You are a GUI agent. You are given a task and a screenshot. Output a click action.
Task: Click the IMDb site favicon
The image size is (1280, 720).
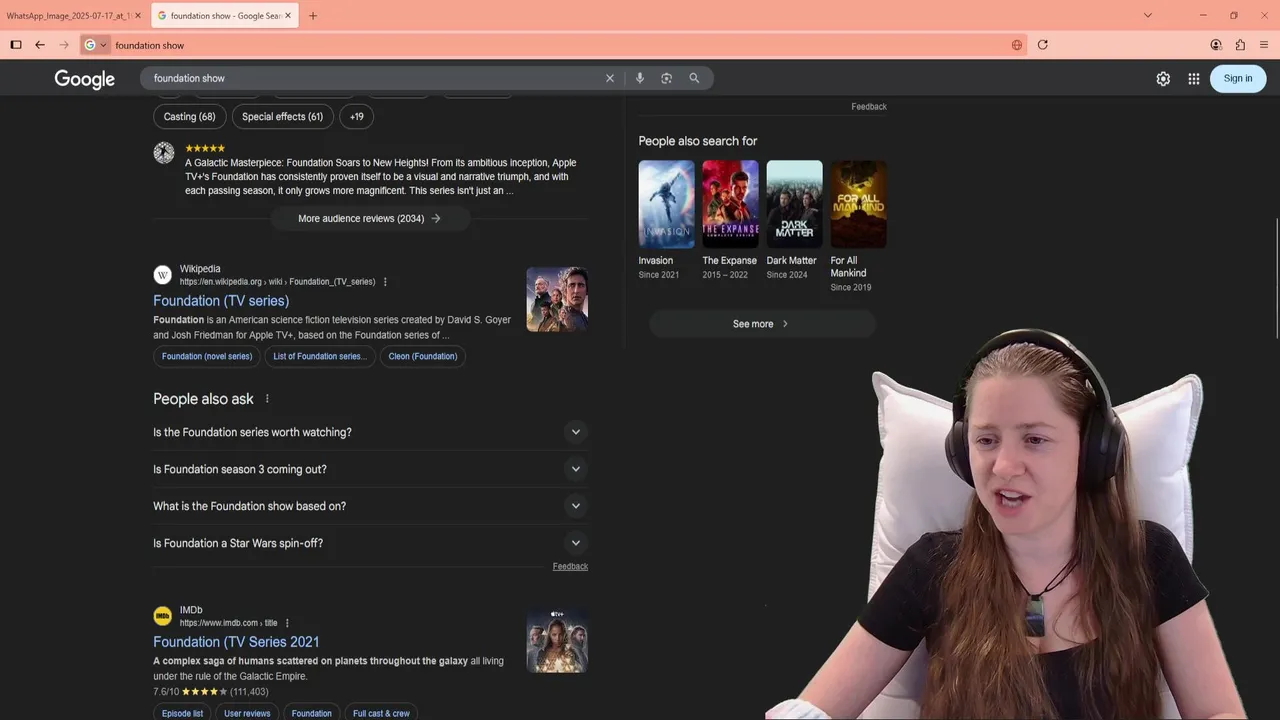[163, 616]
